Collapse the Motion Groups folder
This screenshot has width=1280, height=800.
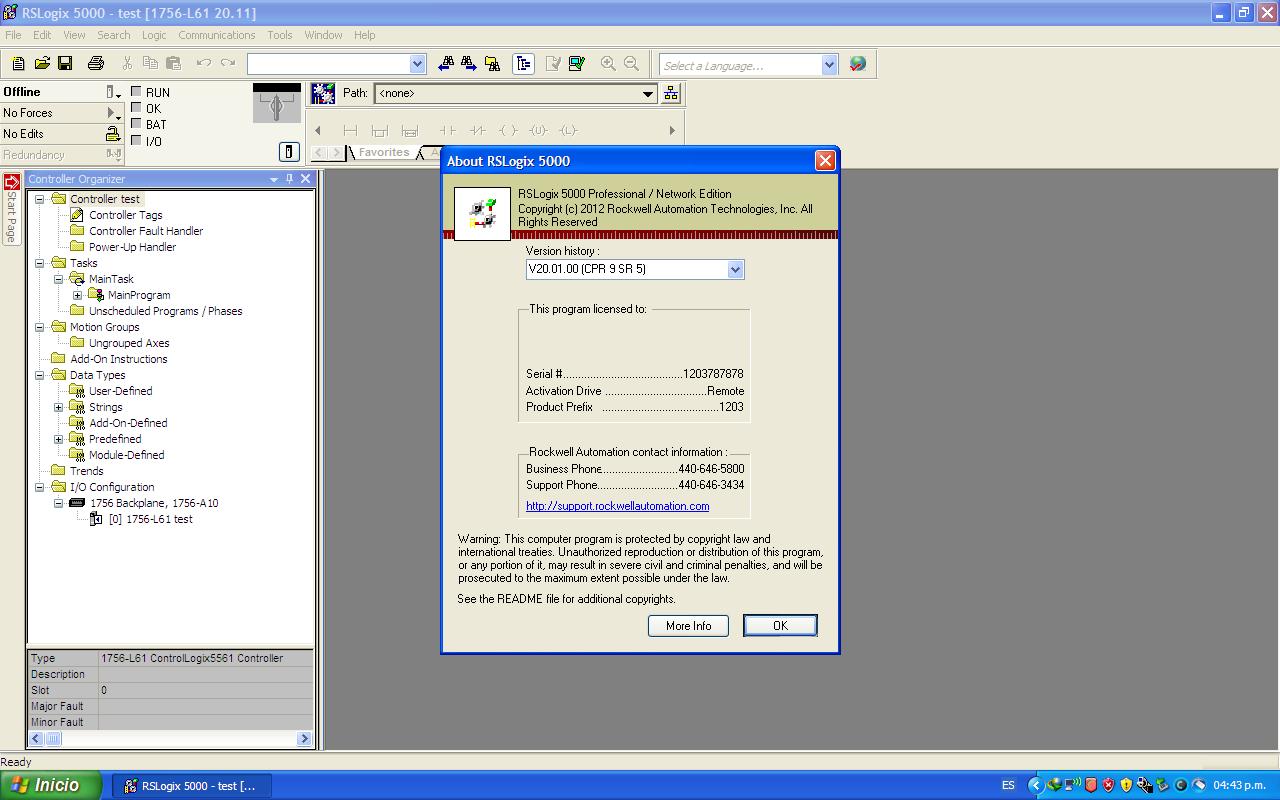pos(39,327)
